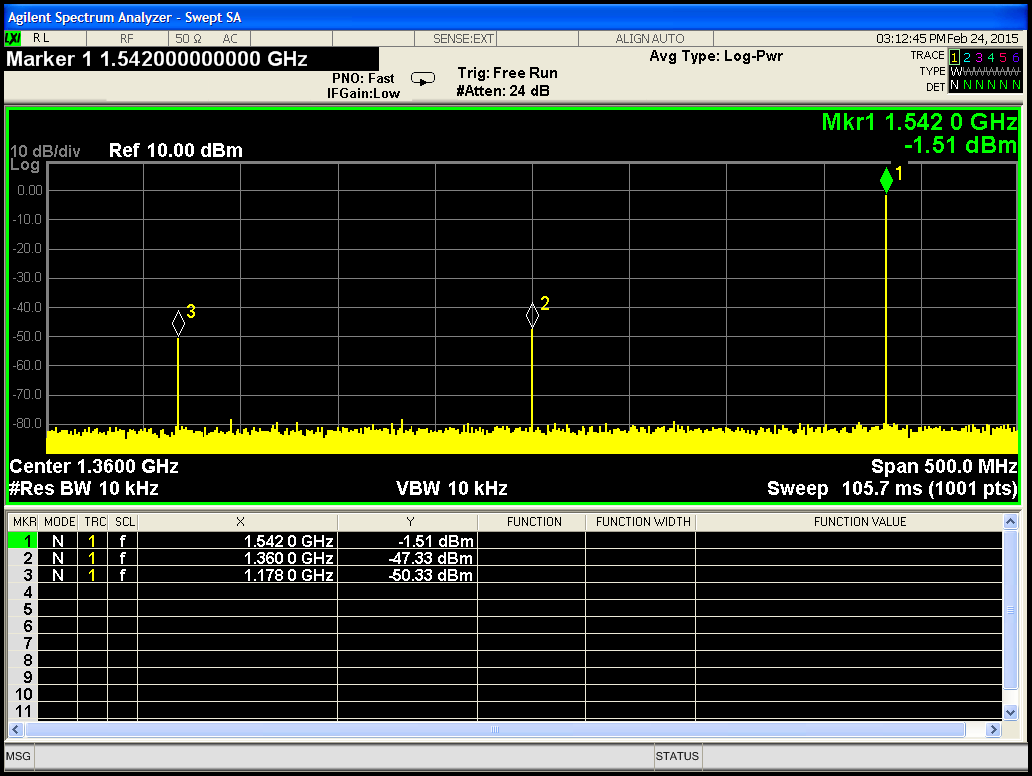Image resolution: width=1032 pixels, height=776 pixels.
Task: Click the LXI indicator icon
Action: [13, 38]
